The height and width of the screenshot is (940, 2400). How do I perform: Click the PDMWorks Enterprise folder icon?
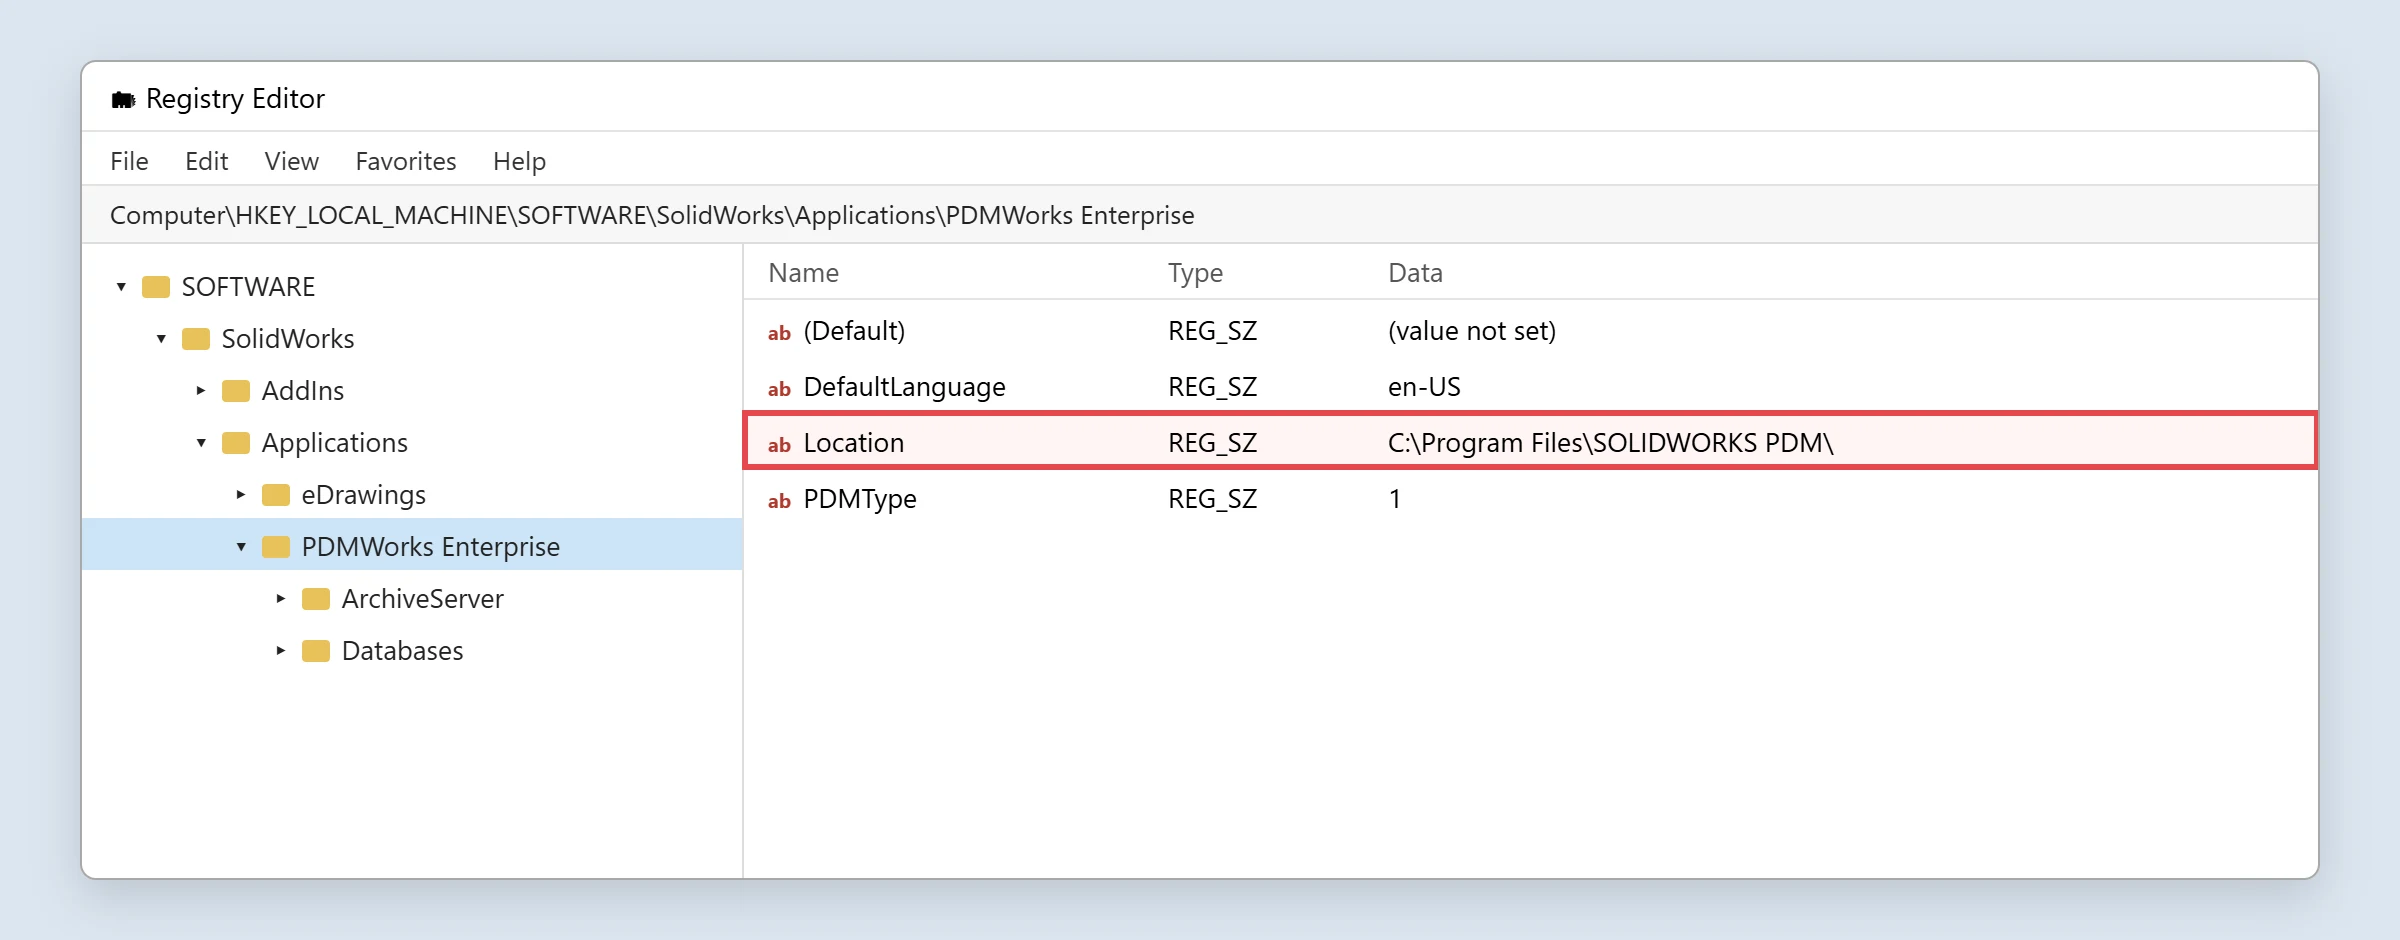pos(276,548)
